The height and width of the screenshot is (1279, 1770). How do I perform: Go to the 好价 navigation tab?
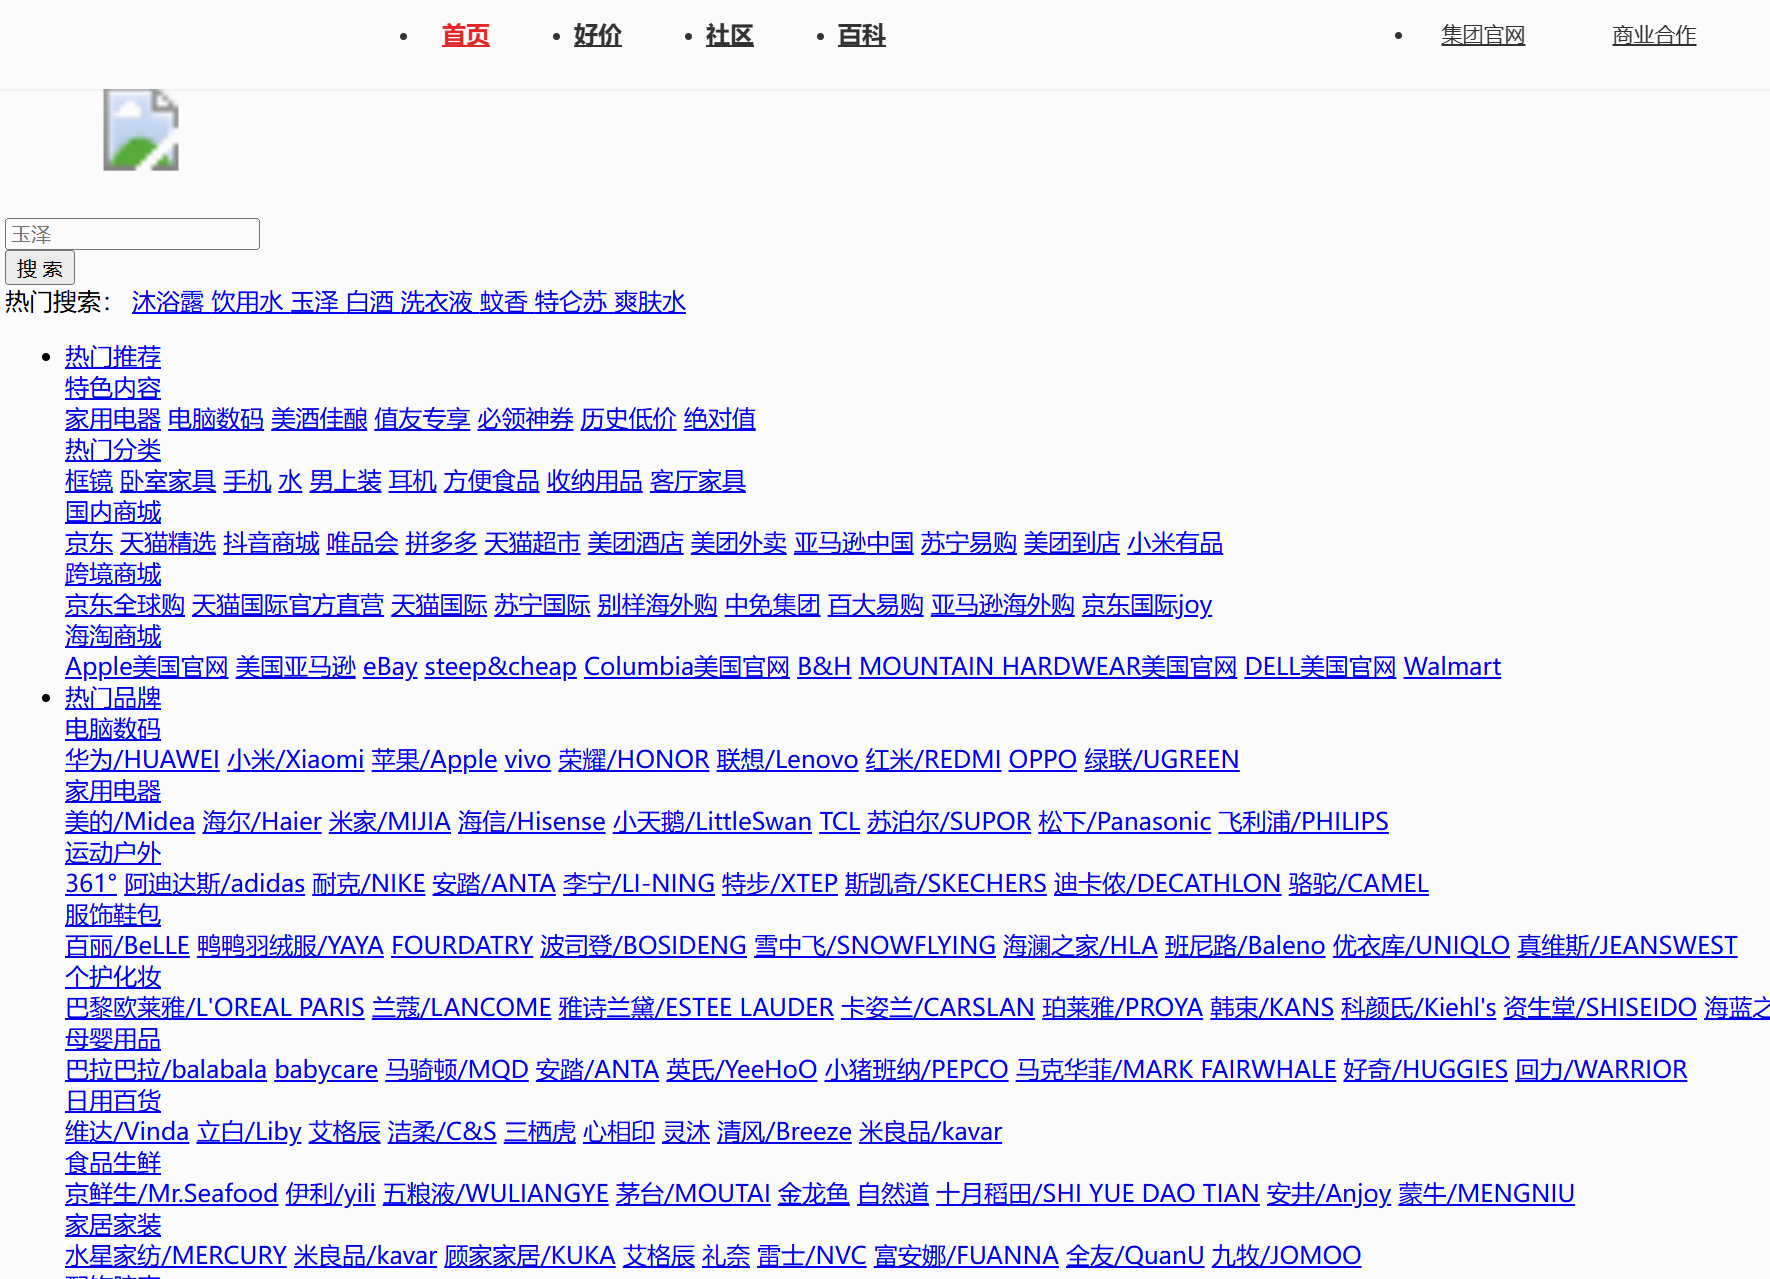click(x=598, y=36)
